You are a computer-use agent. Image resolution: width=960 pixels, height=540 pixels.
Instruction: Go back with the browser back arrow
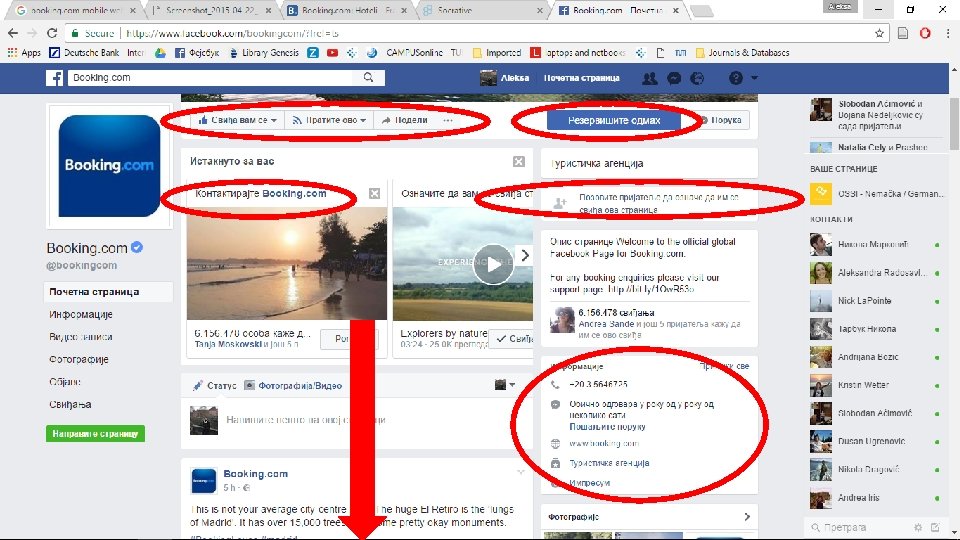13,33
